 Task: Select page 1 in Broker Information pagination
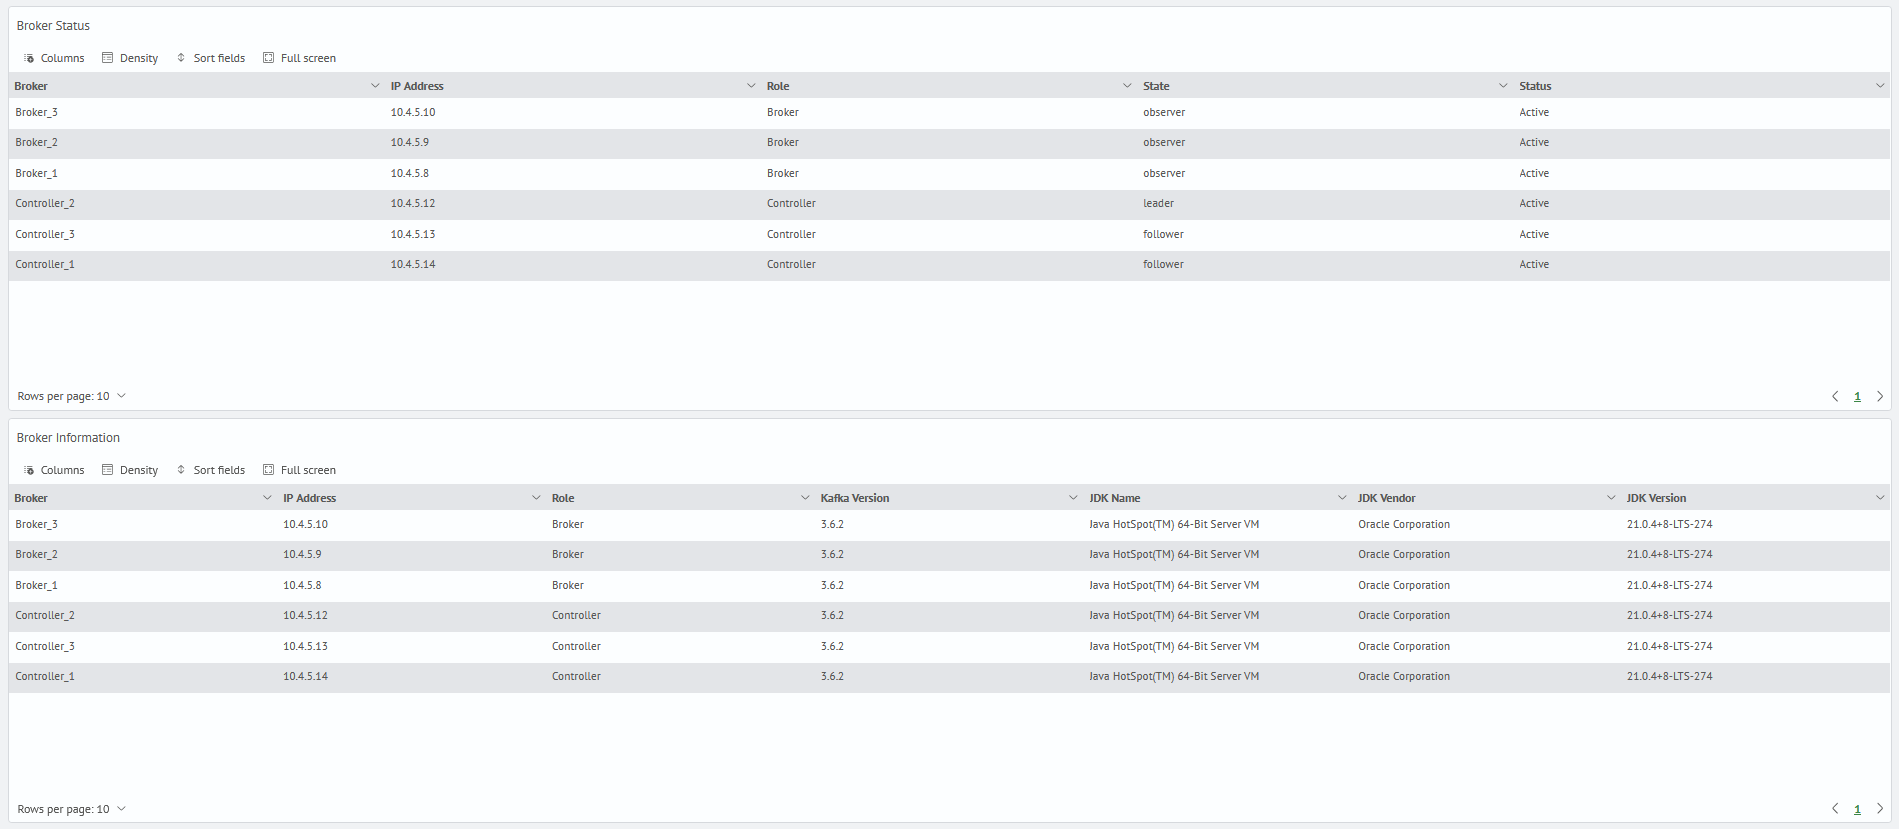click(x=1857, y=809)
